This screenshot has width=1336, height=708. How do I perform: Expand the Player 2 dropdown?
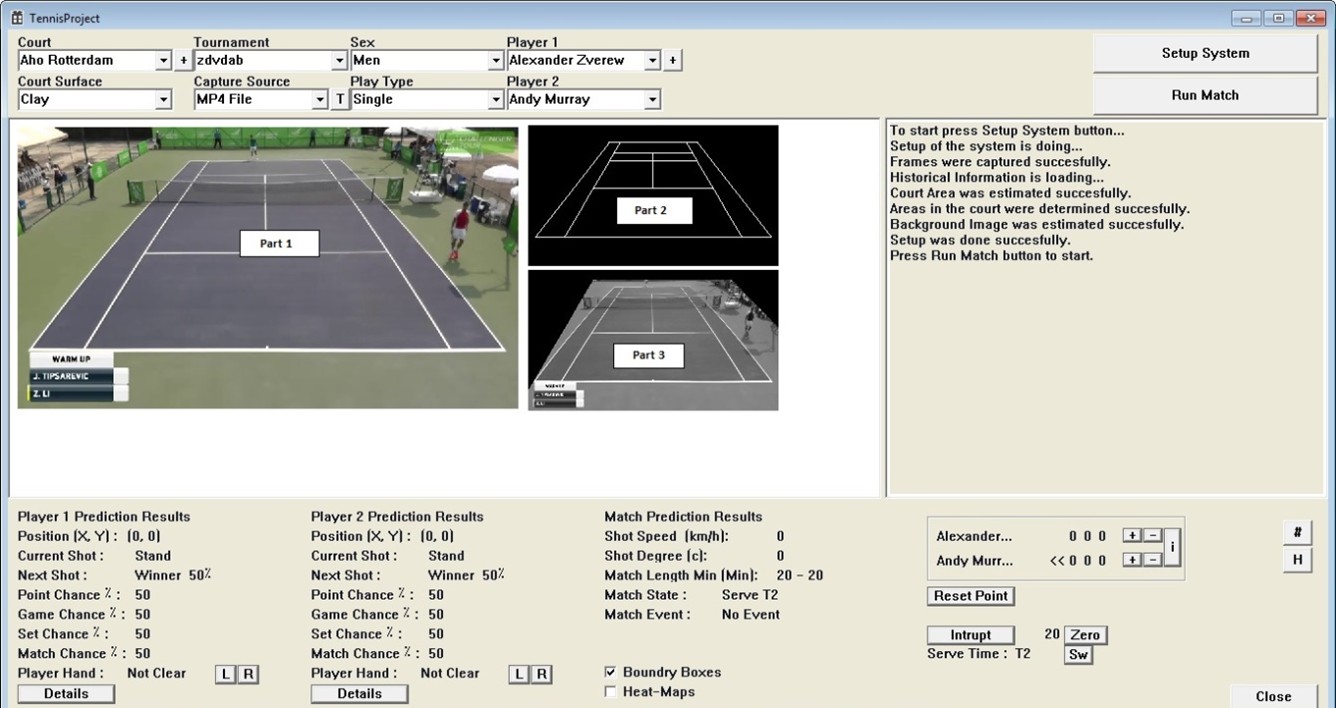click(x=652, y=99)
